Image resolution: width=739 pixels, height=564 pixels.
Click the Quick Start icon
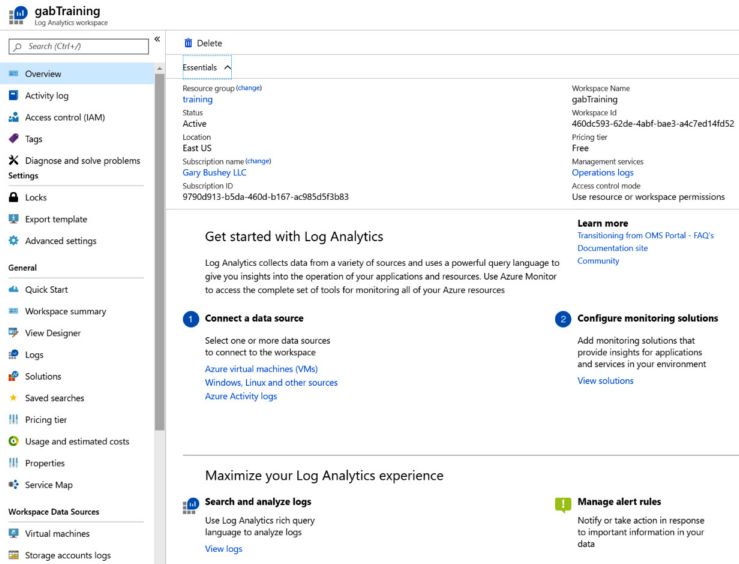point(14,289)
